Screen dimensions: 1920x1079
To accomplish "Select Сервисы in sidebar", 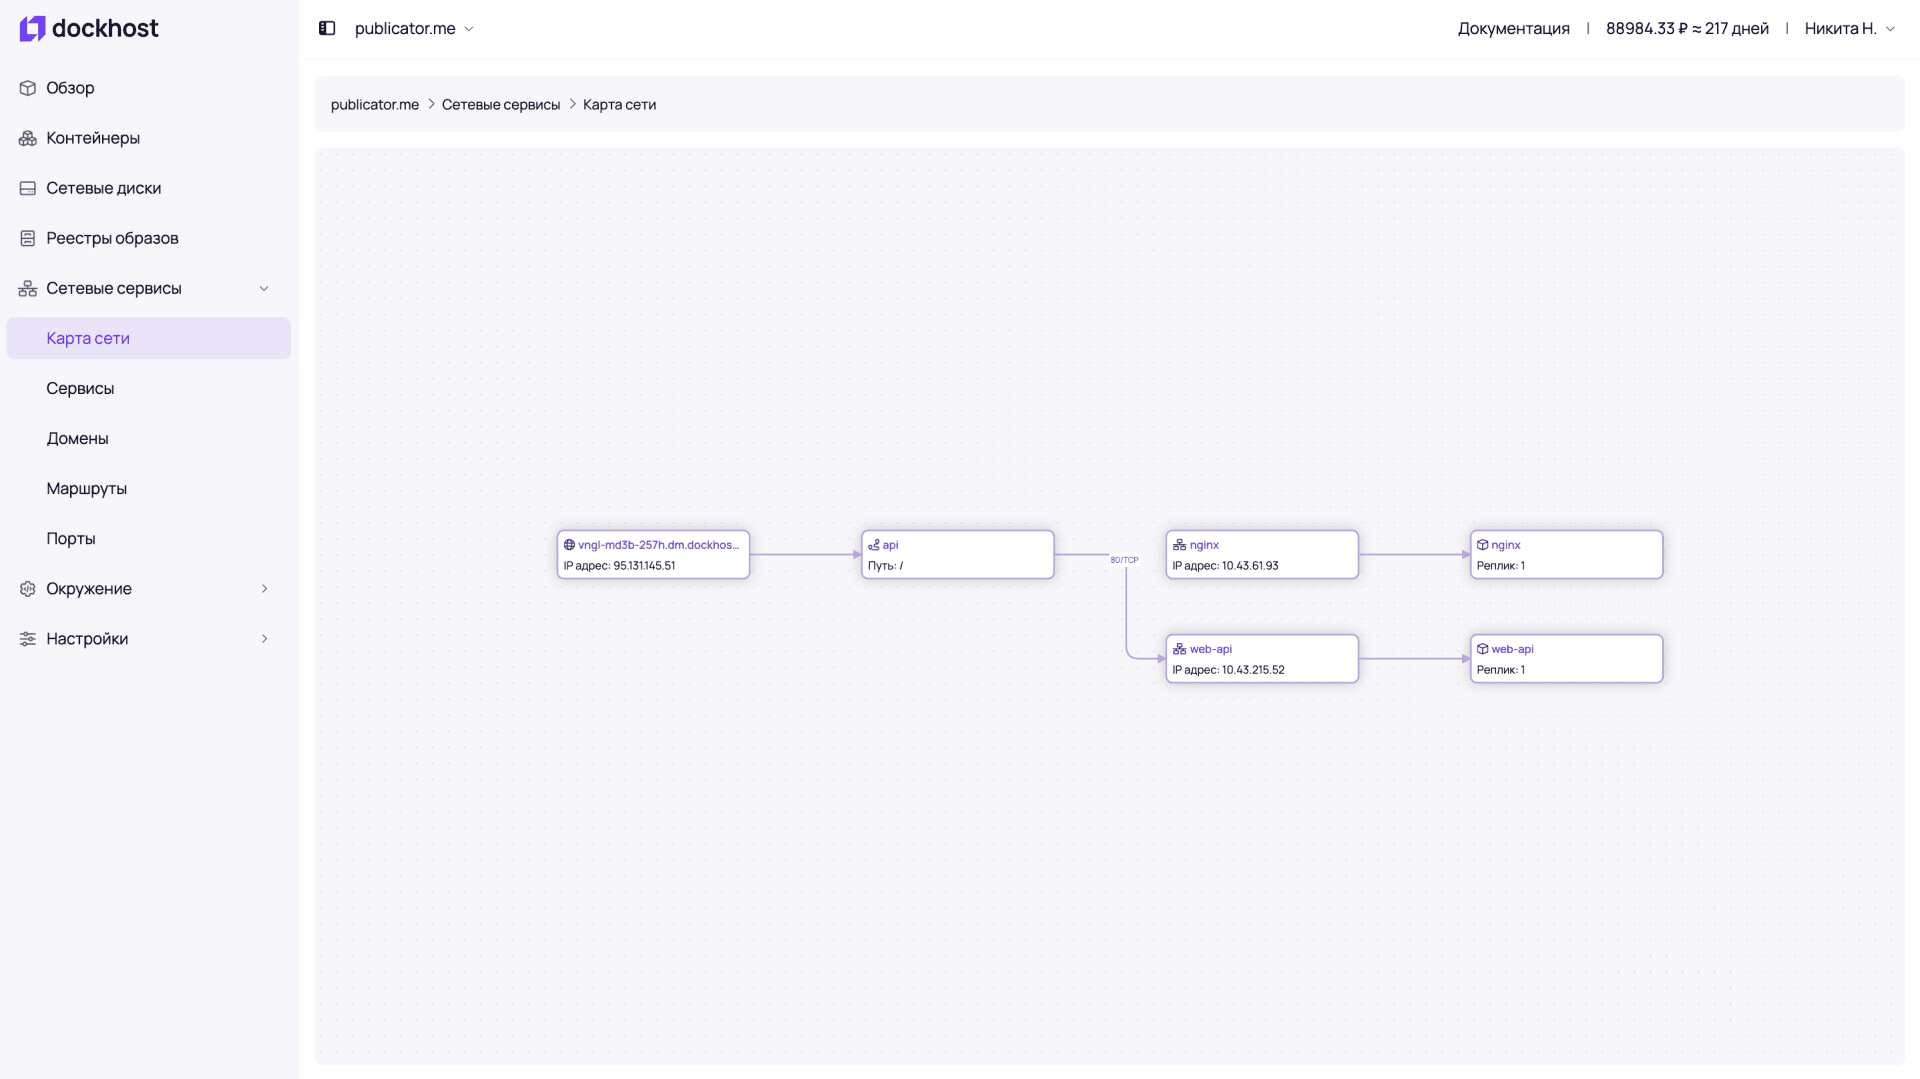I will (x=80, y=388).
